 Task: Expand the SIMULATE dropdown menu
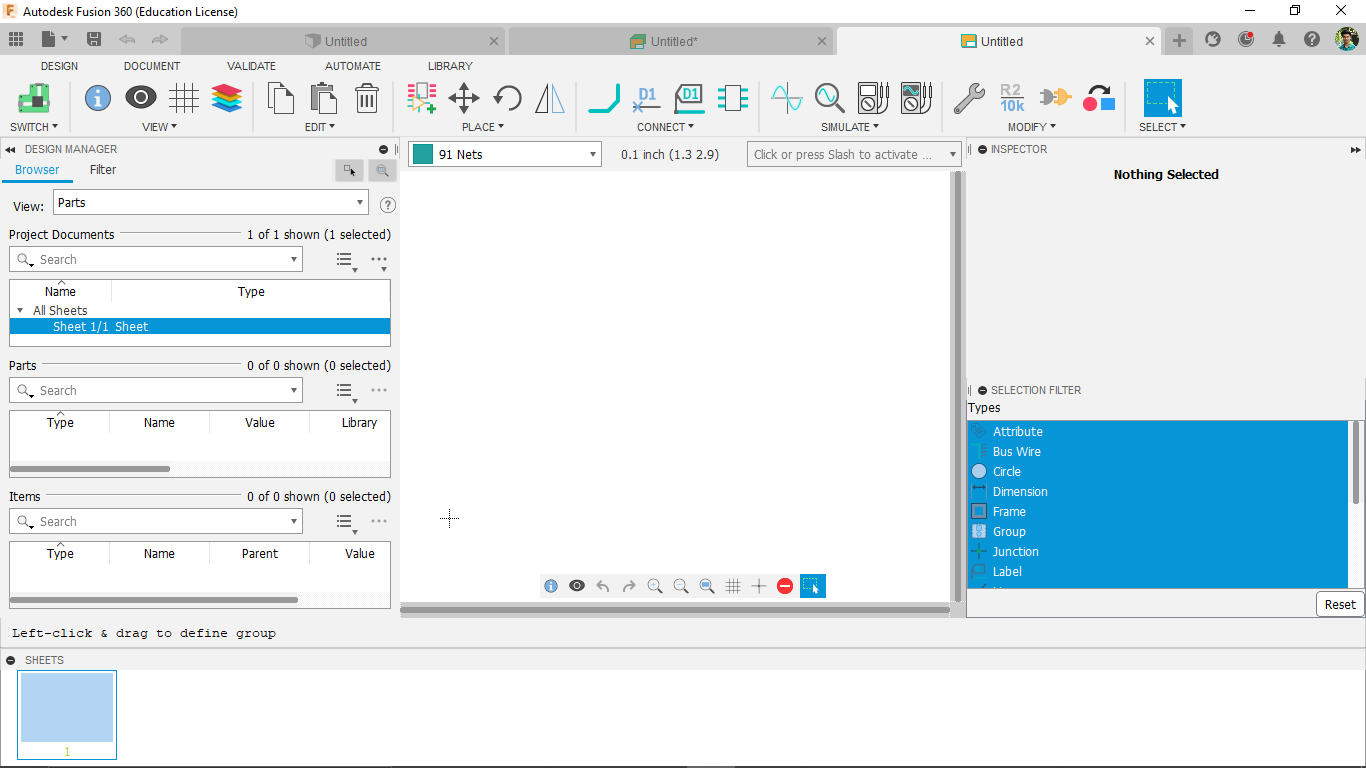tap(850, 127)
